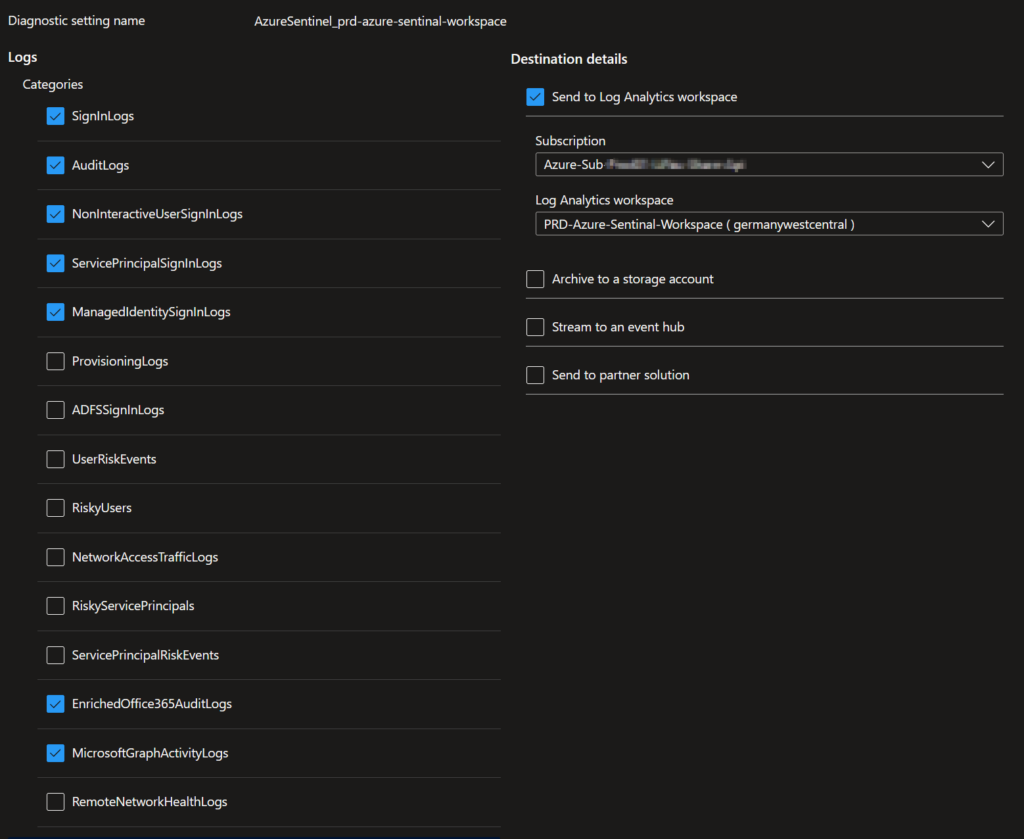Uncheck the AuditLogs category
The height and width of the screenshot is (839, 1024).
point(55,165)
